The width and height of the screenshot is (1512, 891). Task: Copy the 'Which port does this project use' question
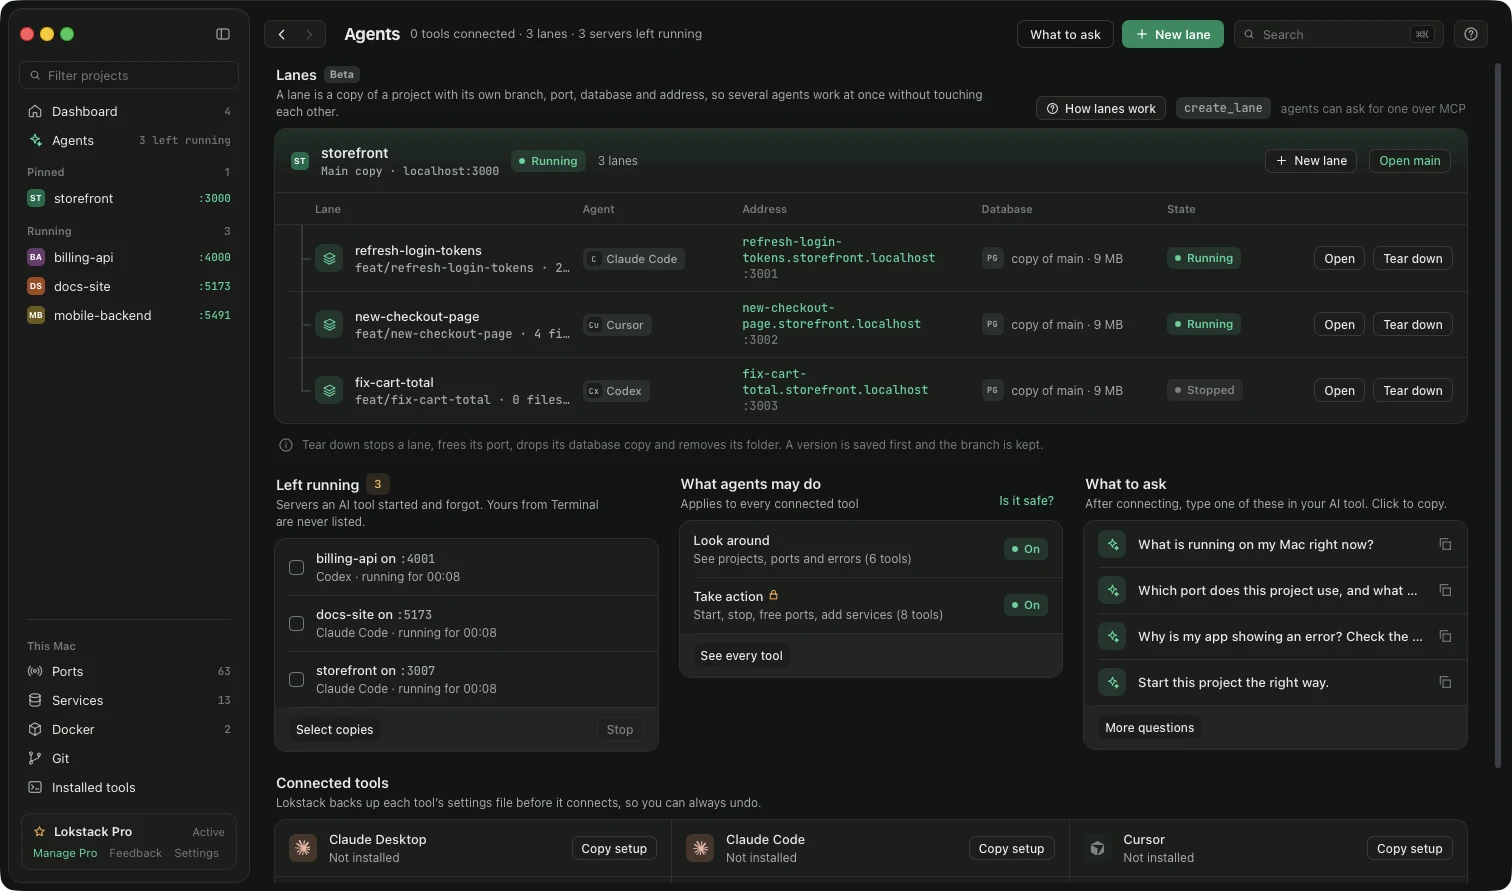coord(1445,590)
